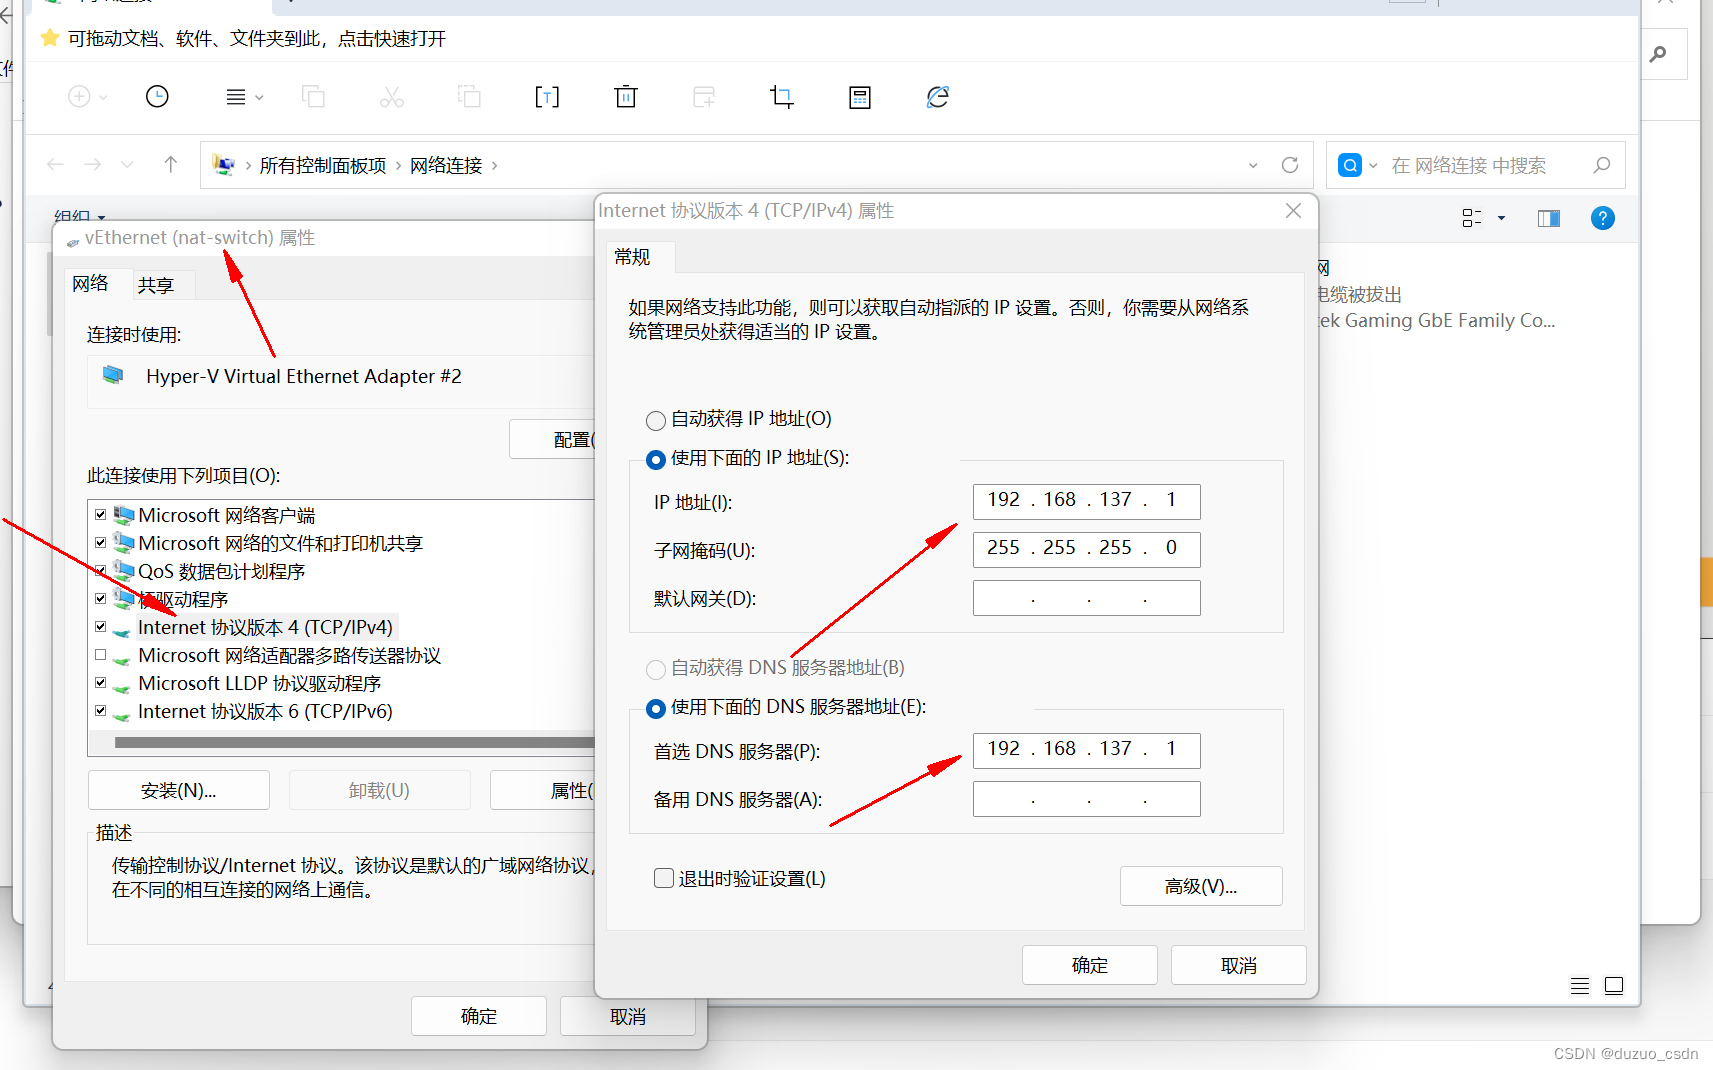Switch to details list view icon at bottom
This screenshot has width=1713, height=1070.
pos(1580,986)
